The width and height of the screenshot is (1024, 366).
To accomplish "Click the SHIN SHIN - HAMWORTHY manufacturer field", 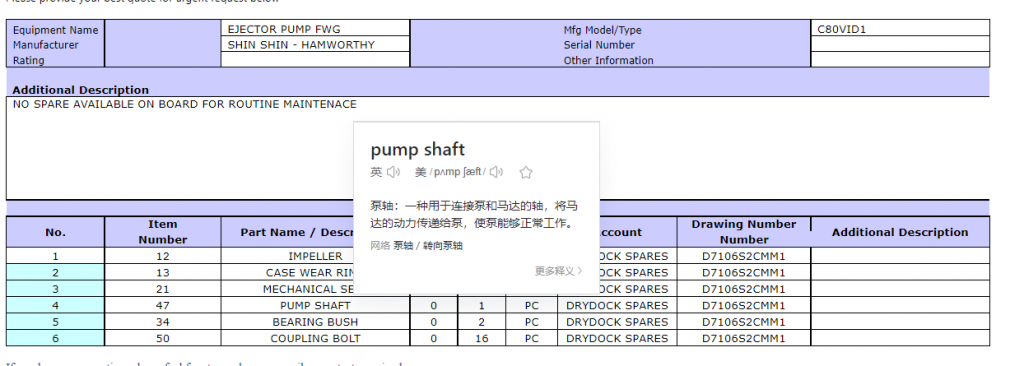I will tap(315, 44).
